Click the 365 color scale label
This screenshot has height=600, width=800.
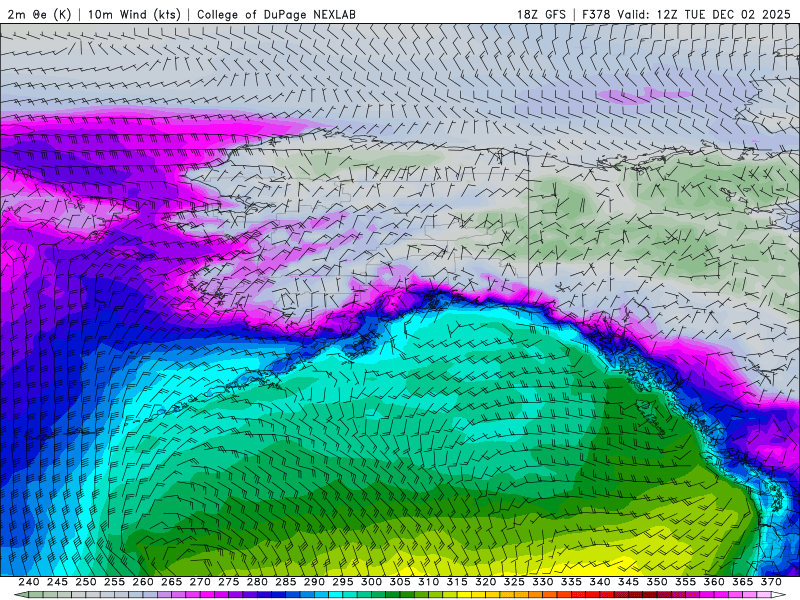(743, 582)
